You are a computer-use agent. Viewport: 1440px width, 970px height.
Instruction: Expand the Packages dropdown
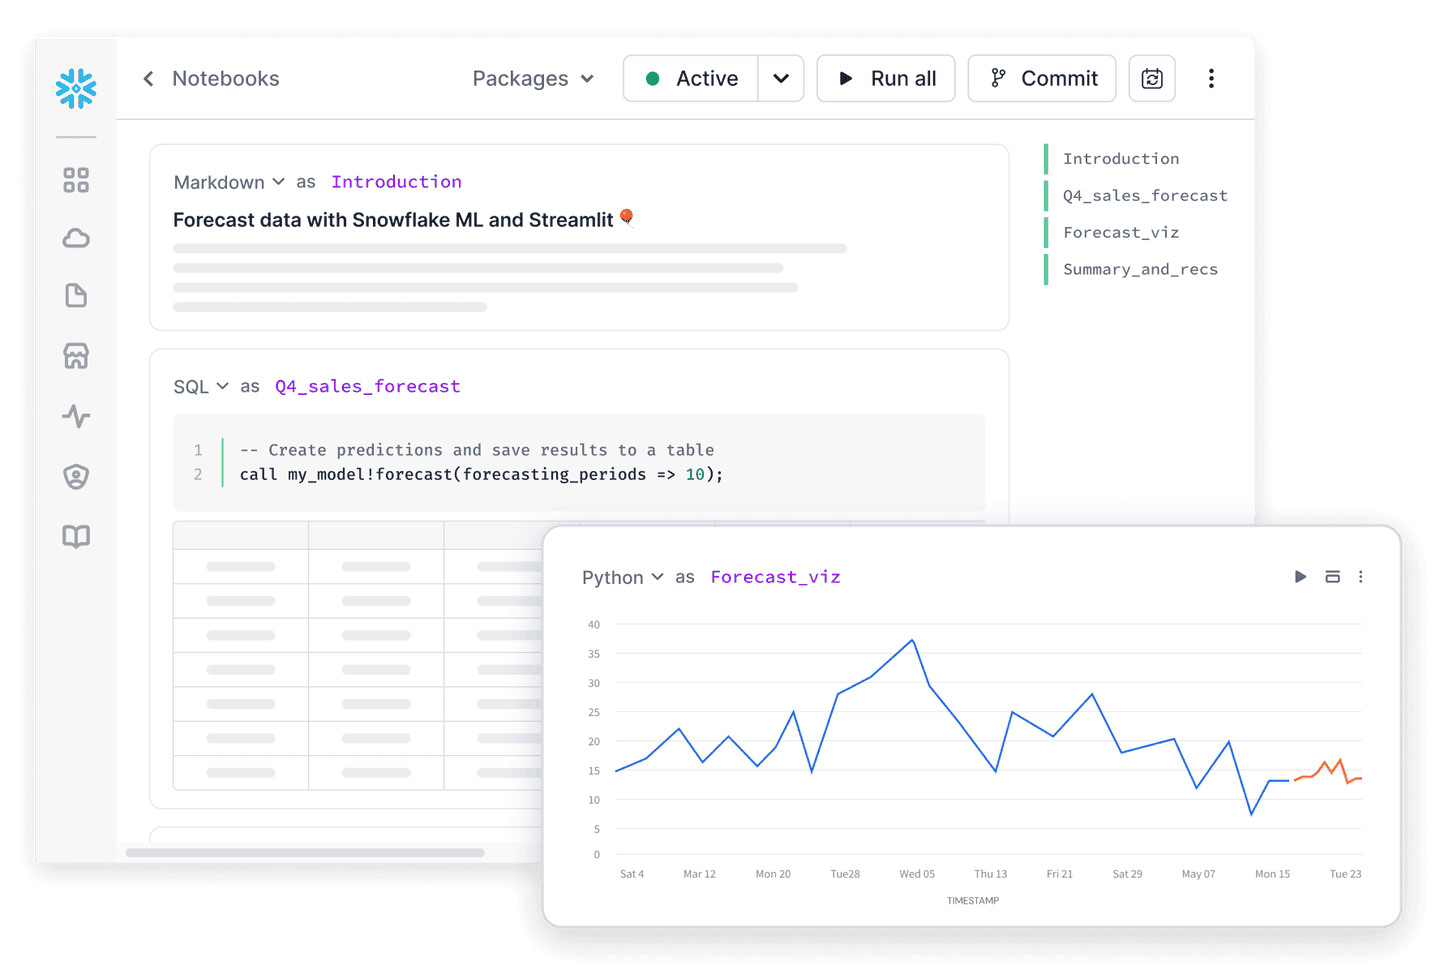533,79
